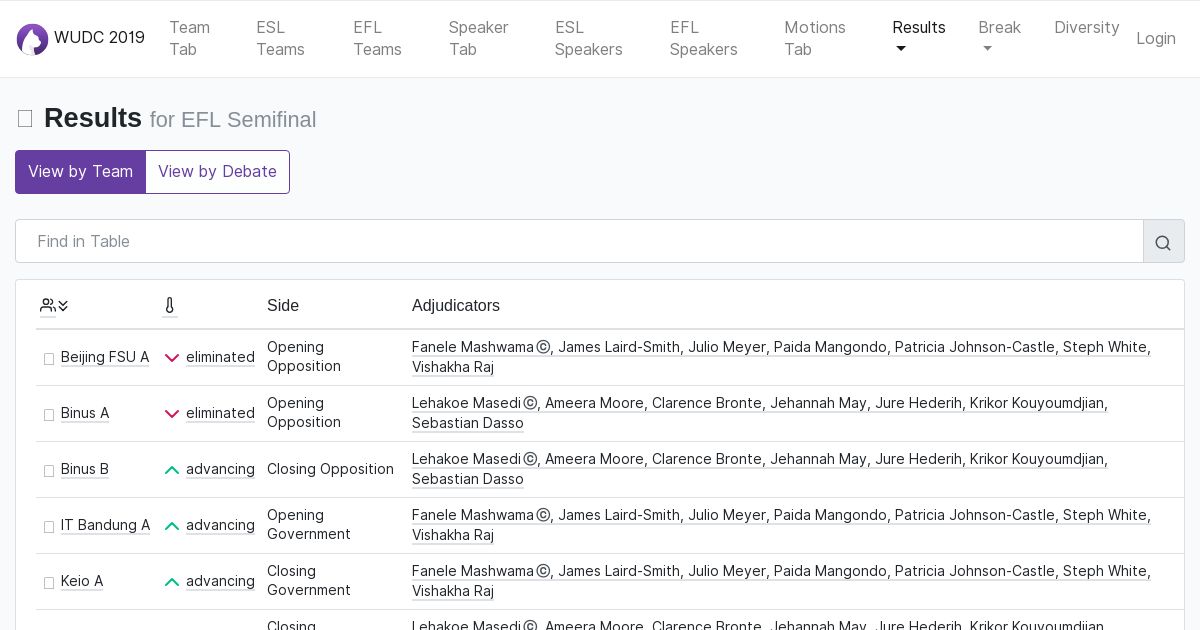This screenshot has height=630, width=1200.
Task: Click 'advancing' status for Binus B
Action: [220, 469]
